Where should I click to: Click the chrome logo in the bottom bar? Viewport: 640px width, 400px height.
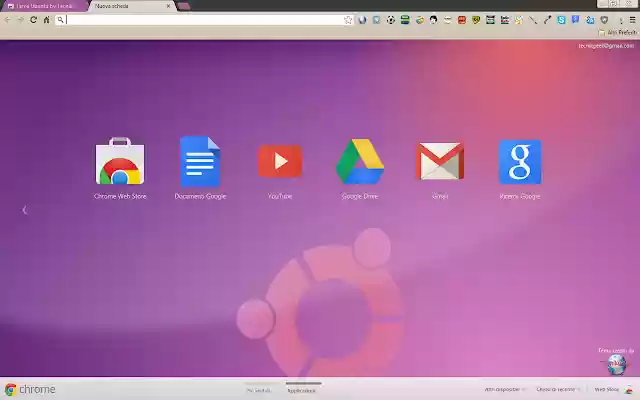click(x=30, y=389)
